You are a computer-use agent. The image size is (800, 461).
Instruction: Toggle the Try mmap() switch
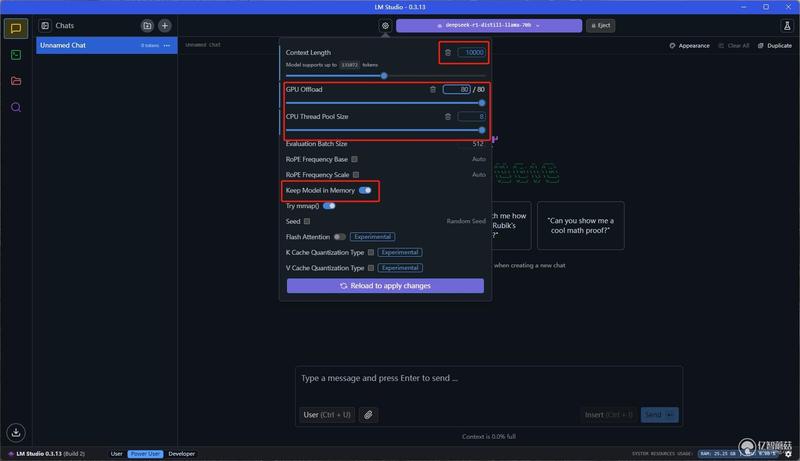329,206
